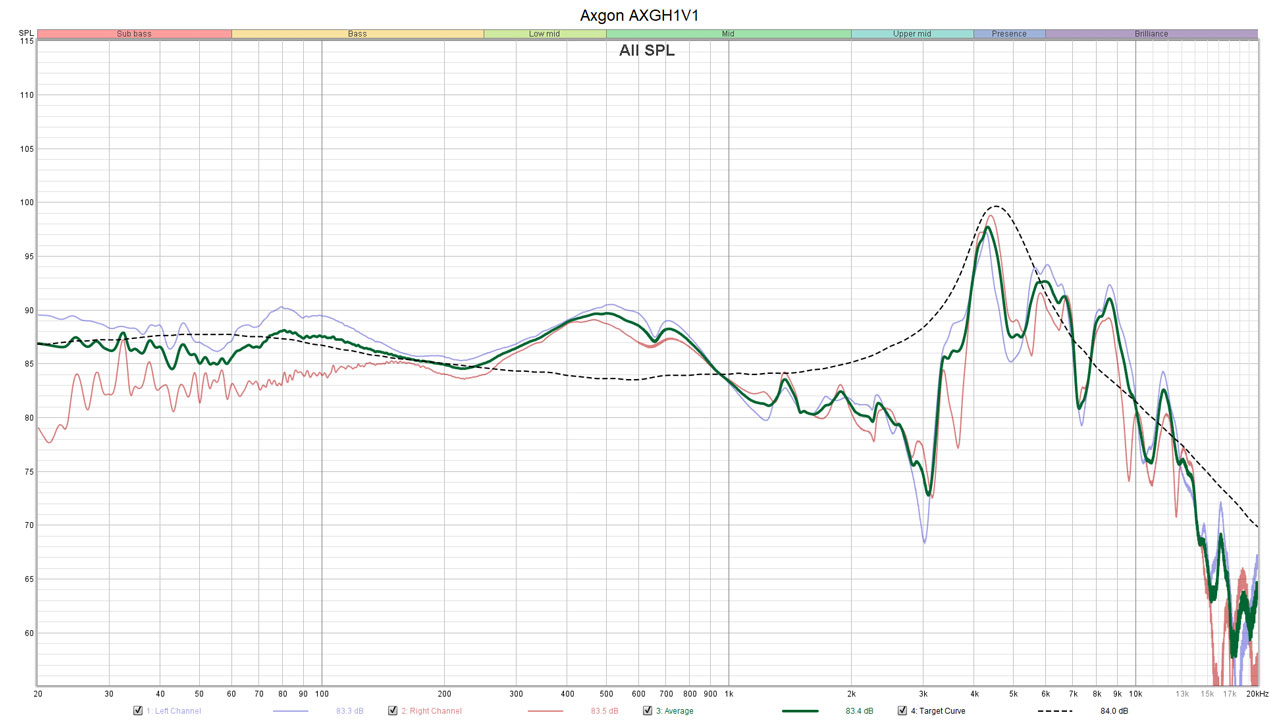This screenshot has width=1280, height=720.
Task: Click the 60 value on SPL axis
Action: (28, 633)
